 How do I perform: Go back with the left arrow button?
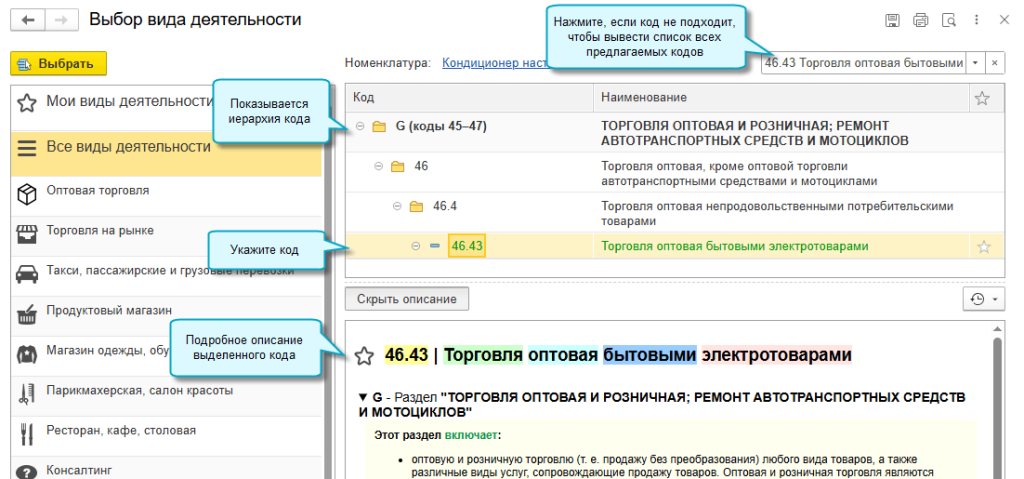coord(27,20)
